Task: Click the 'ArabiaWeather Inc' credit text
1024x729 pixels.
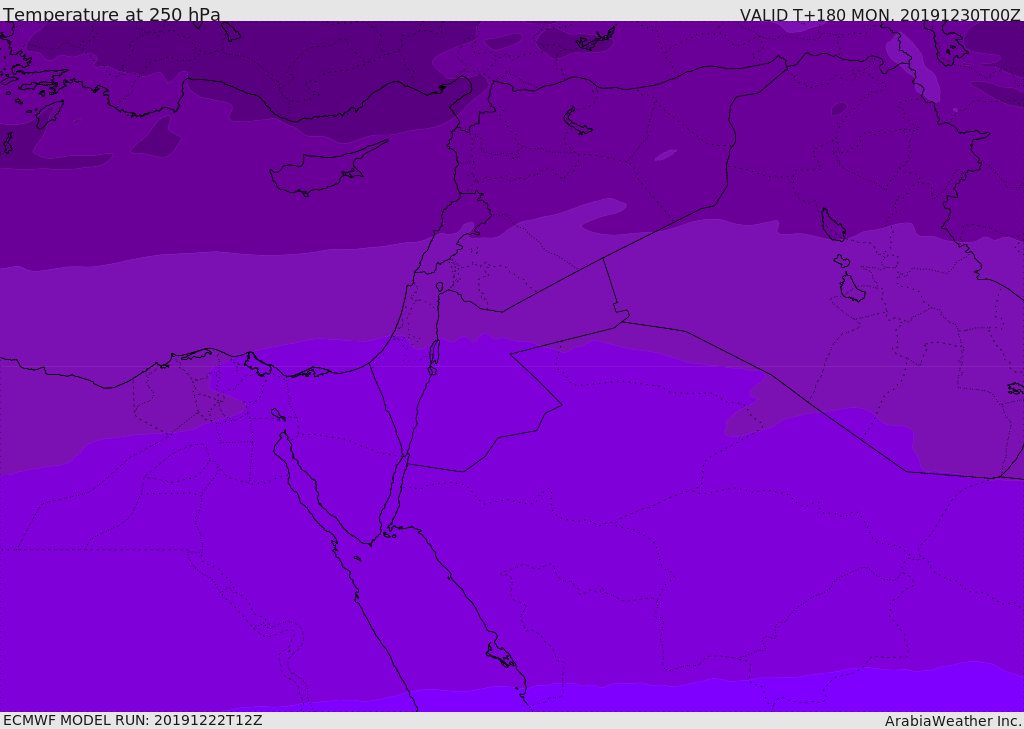Action: (x=954, y=721)
